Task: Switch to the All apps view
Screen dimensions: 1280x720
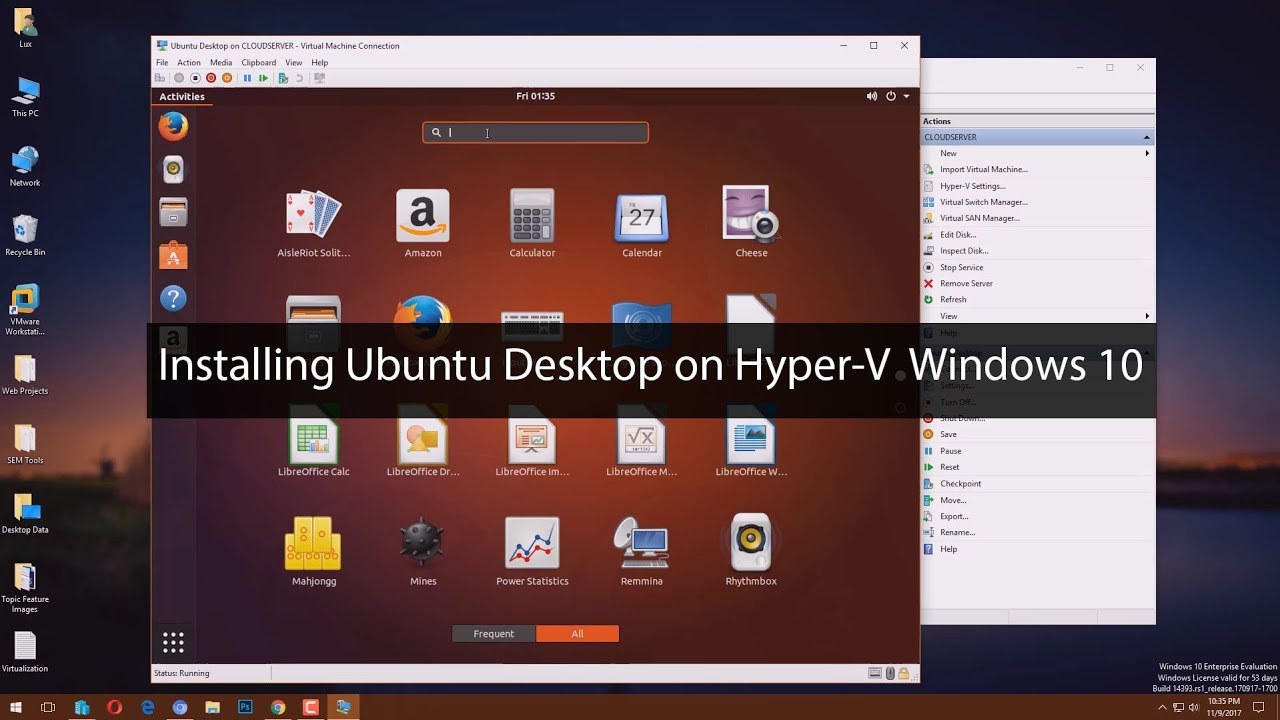Action: [x=577, y=634]
